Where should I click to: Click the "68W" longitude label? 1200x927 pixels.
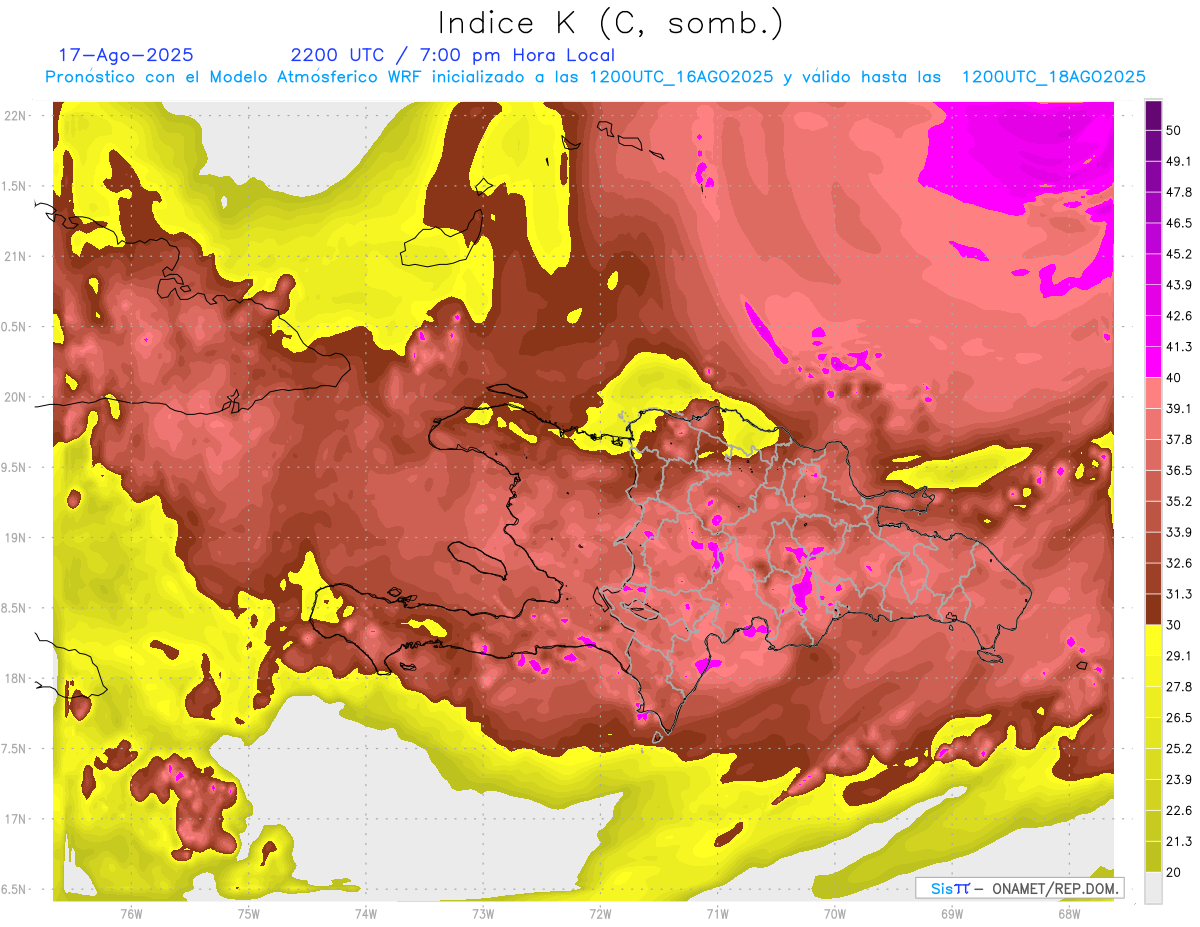coord(1069,913)
